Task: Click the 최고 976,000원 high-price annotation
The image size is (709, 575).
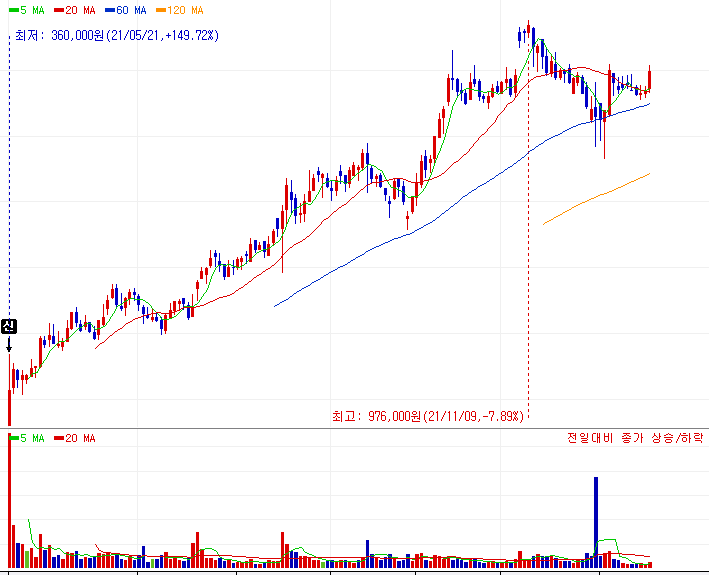Action: 427,416
